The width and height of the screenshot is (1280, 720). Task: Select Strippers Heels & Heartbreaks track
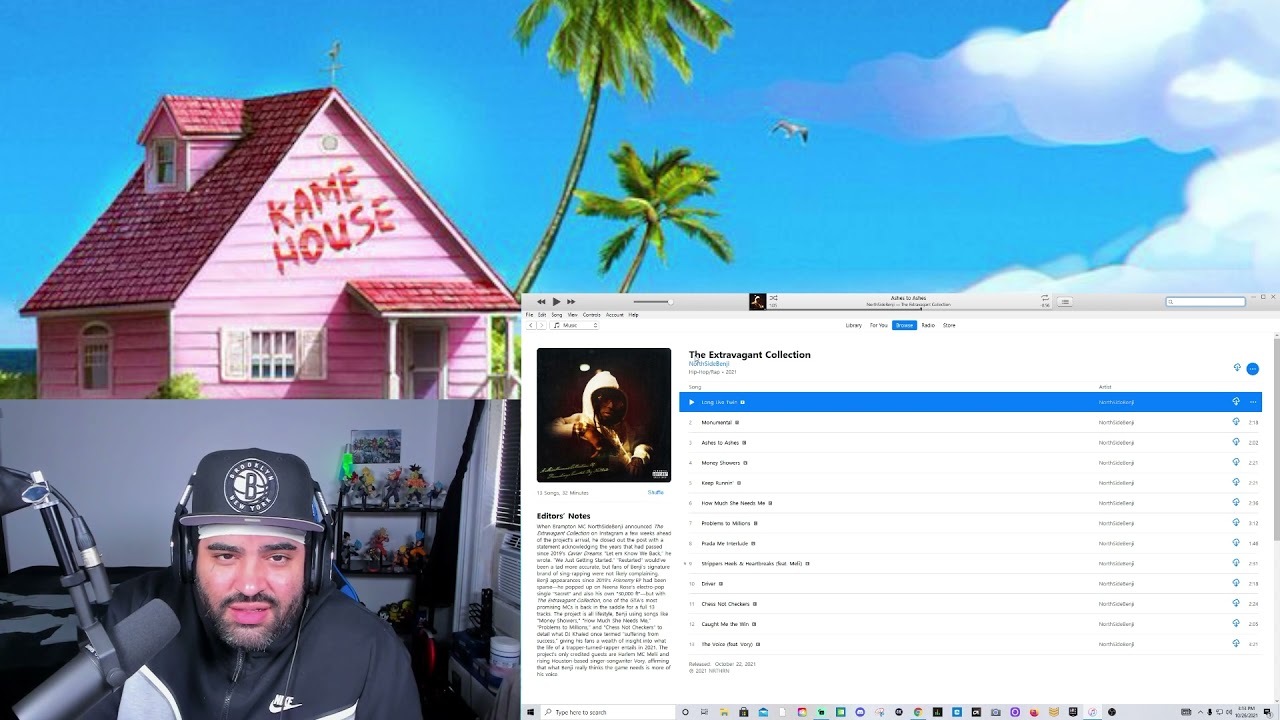[970, 563]
